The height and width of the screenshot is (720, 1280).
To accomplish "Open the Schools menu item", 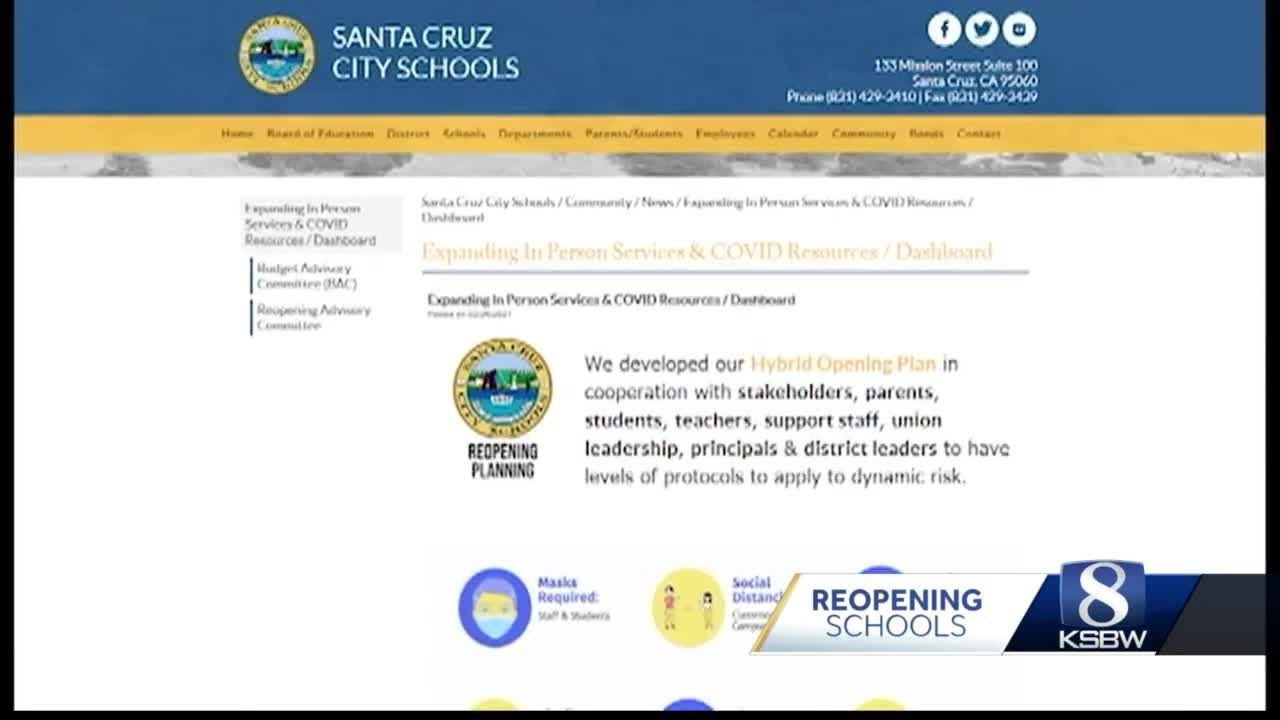I will (464, 133).
